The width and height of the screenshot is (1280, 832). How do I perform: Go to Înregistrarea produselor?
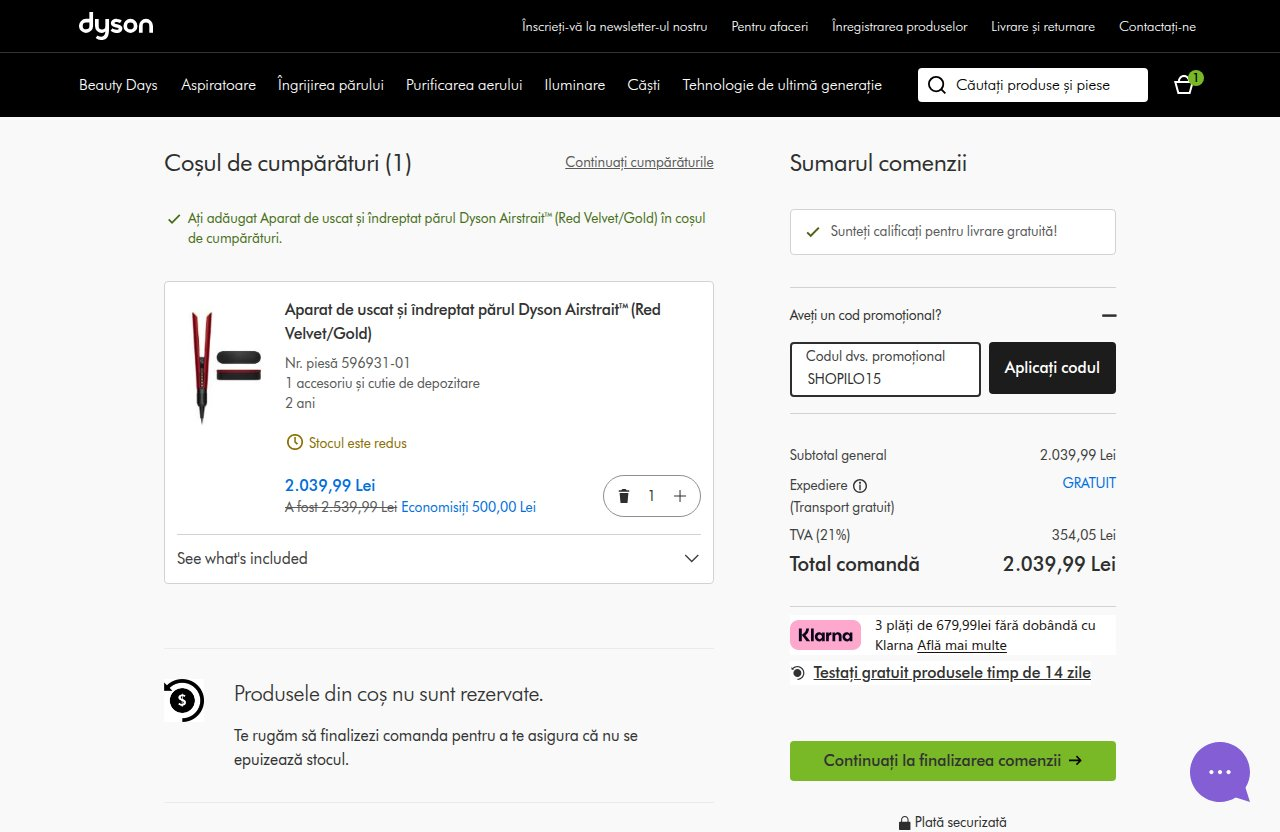[900, 27]
